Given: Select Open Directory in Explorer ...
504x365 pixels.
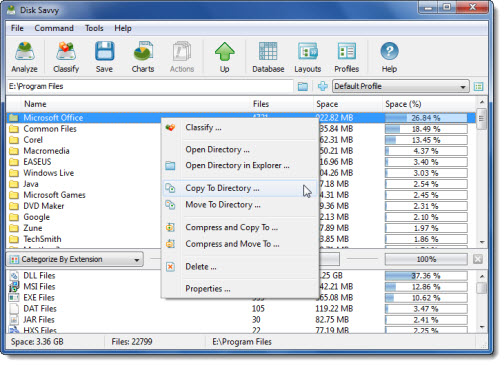Looking at the screenshot, I should pos(239,166).
